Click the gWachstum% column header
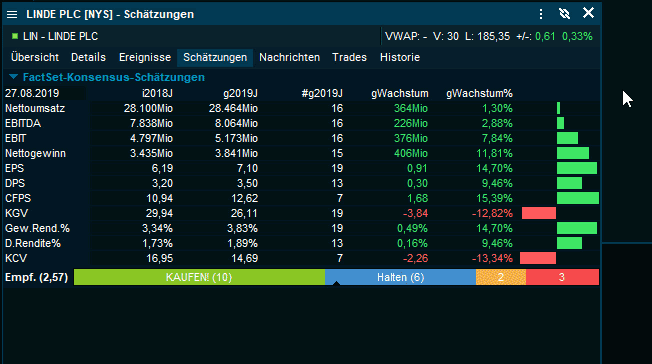The height and width of the screenshot is (364, 652). point(479,93)
